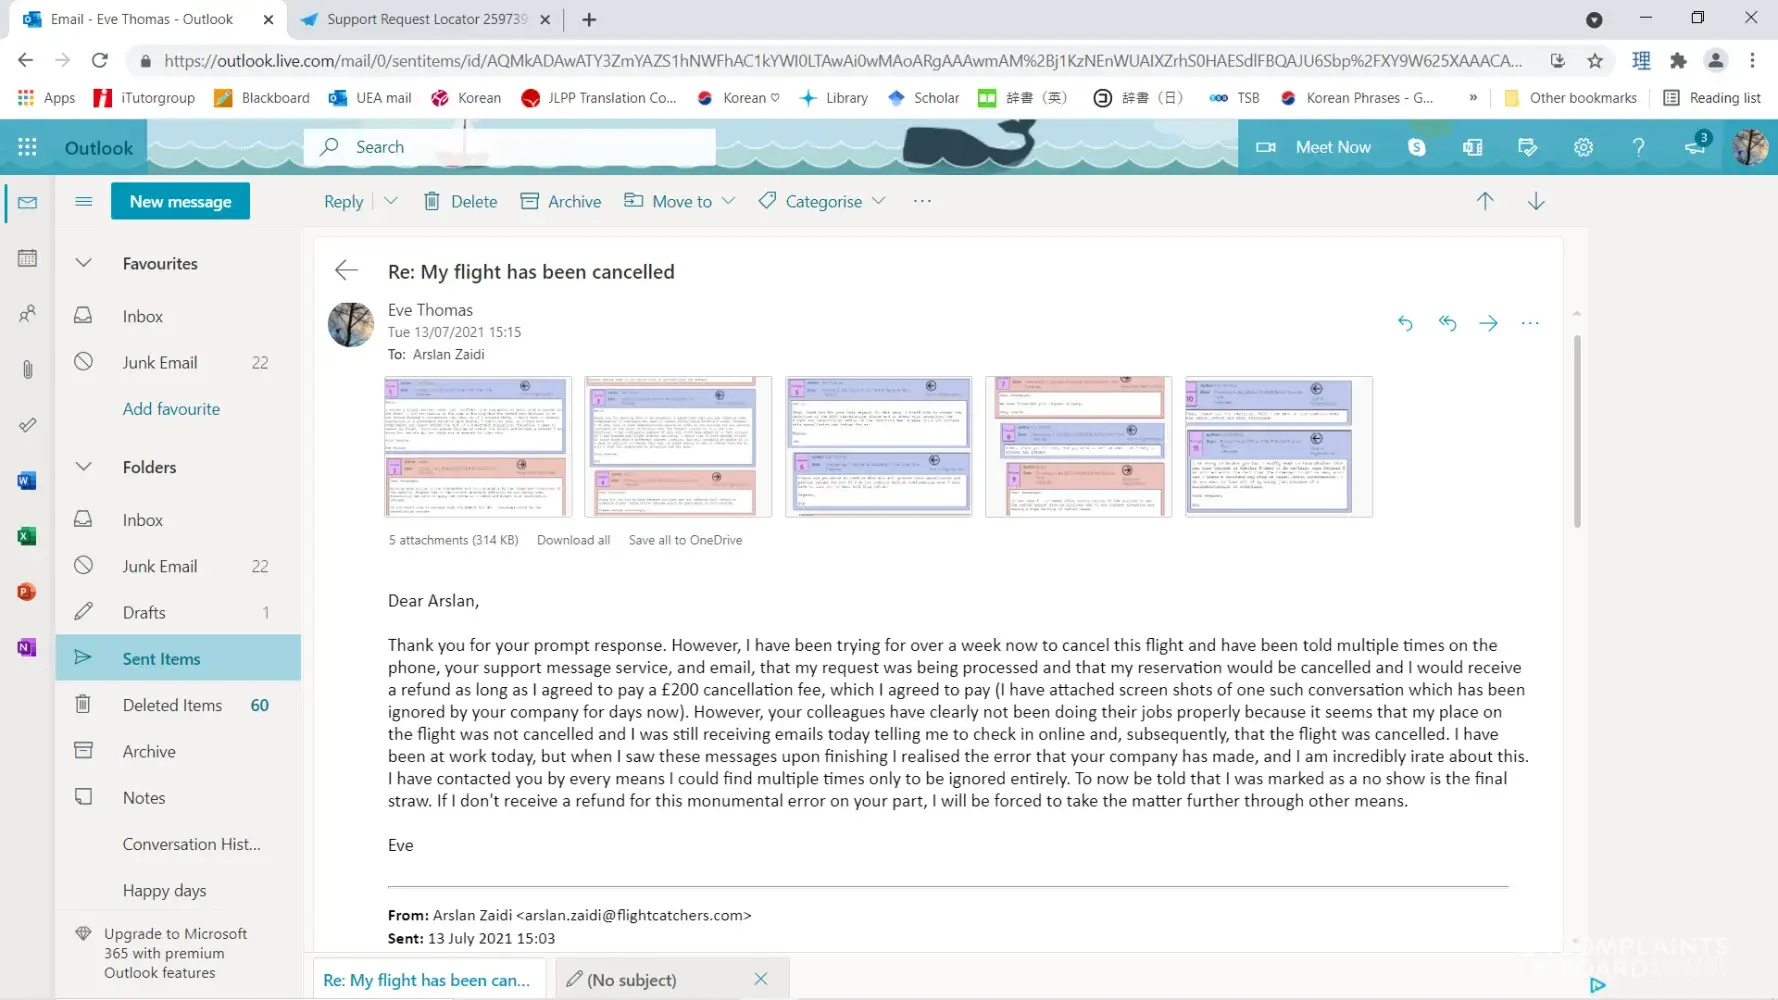Launch Excel from left rail

pos(27,536)
